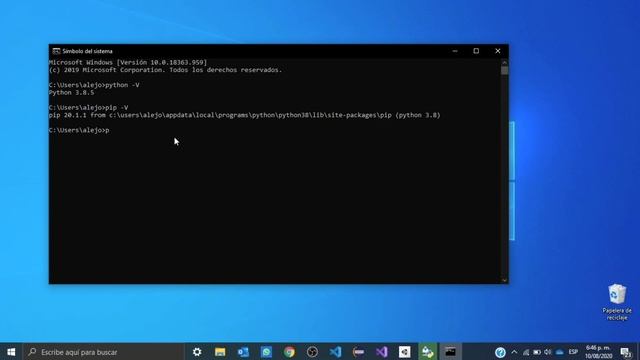The height and width of the screenshot is (360, 640).
Task: Launch purple Visual Studio from taskbar
Action: [x=382, y=352]
